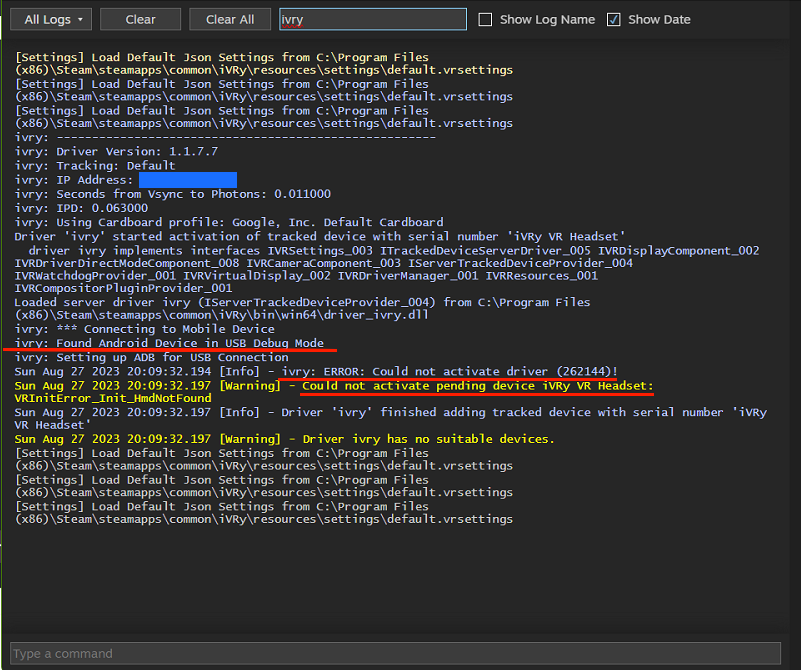This screenshot has height=670, width=801.
Task: Focus the log filter field containing 'ivry'
Action: tap(373, 19)
